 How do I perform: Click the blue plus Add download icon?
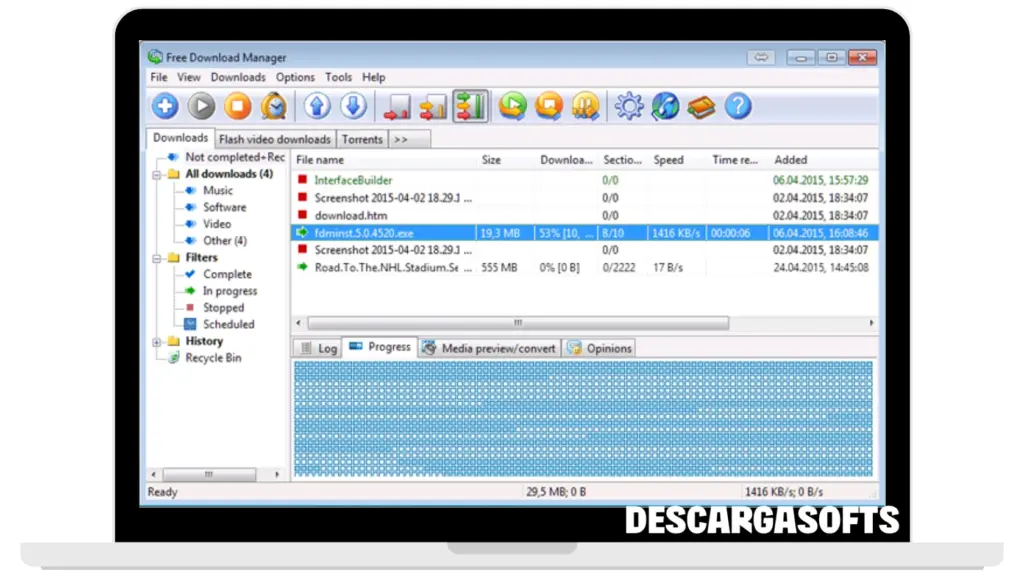pyautogui.click(x=165, y=106)
